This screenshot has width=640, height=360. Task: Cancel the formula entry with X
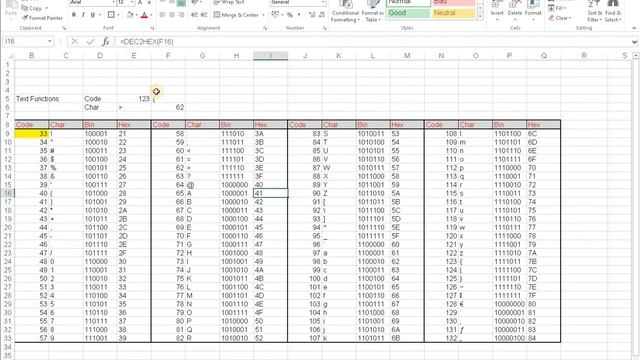[75, 42]
